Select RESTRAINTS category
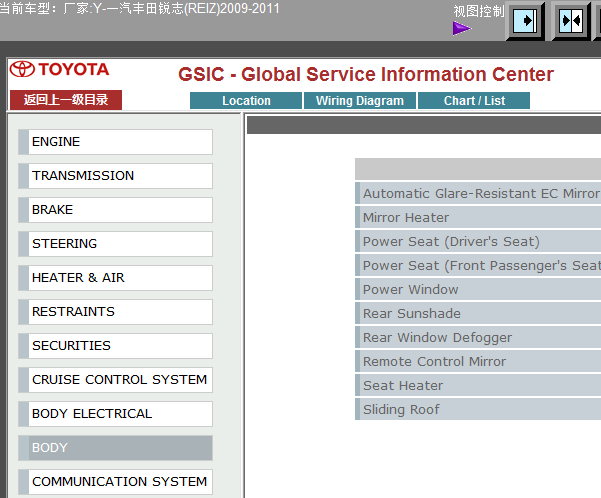Screen dimensions: 601x498 point(115,312)
